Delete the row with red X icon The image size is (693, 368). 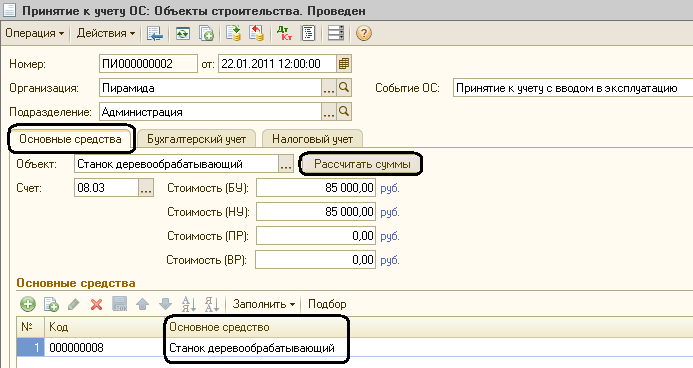pos(96,304)
